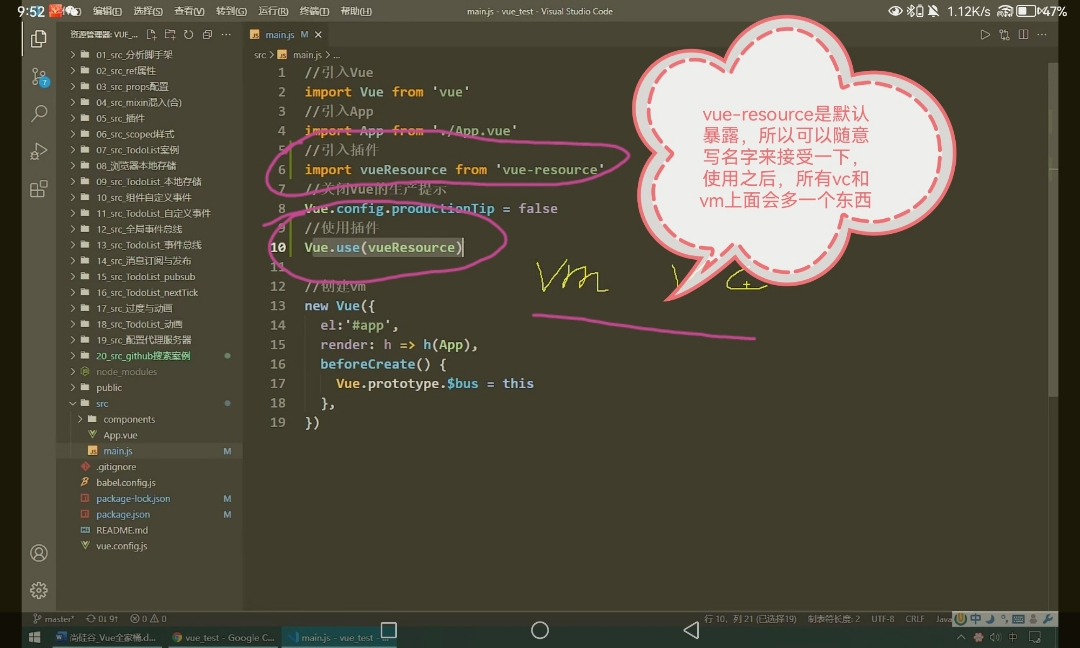Click the New File icon in explorer header
The height and width of the screenshot is (648, 1080).
point(152,34)
